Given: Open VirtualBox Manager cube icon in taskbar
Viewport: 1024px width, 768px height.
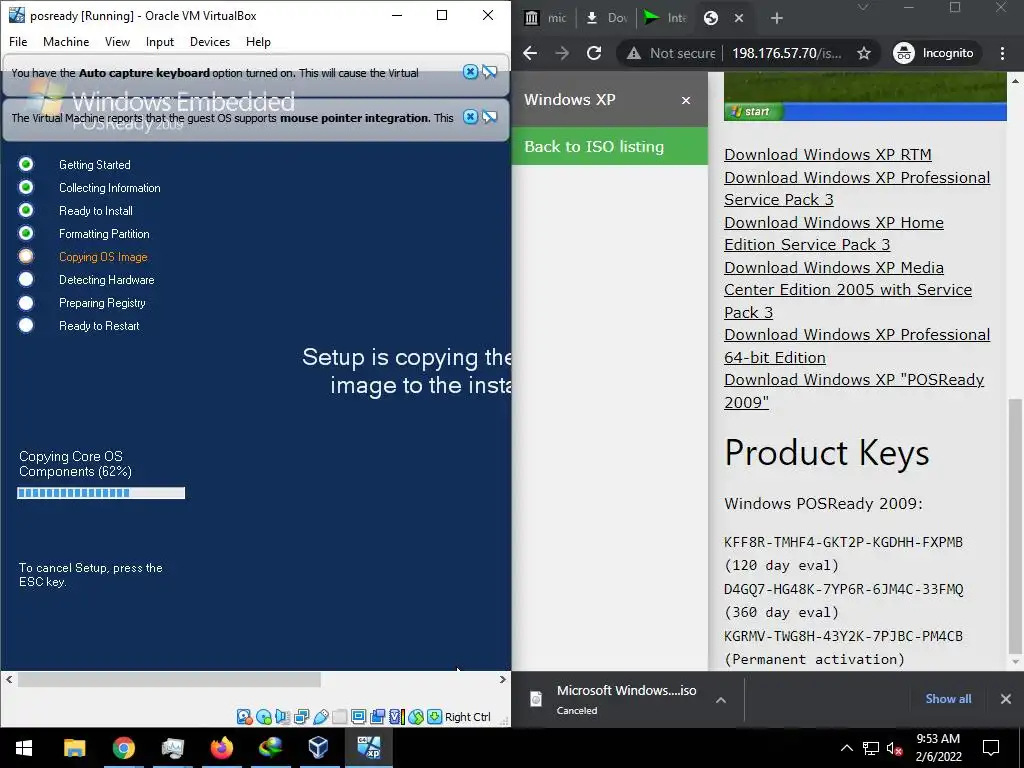Looking at the screenshot, I should click(x=319, y=748).
